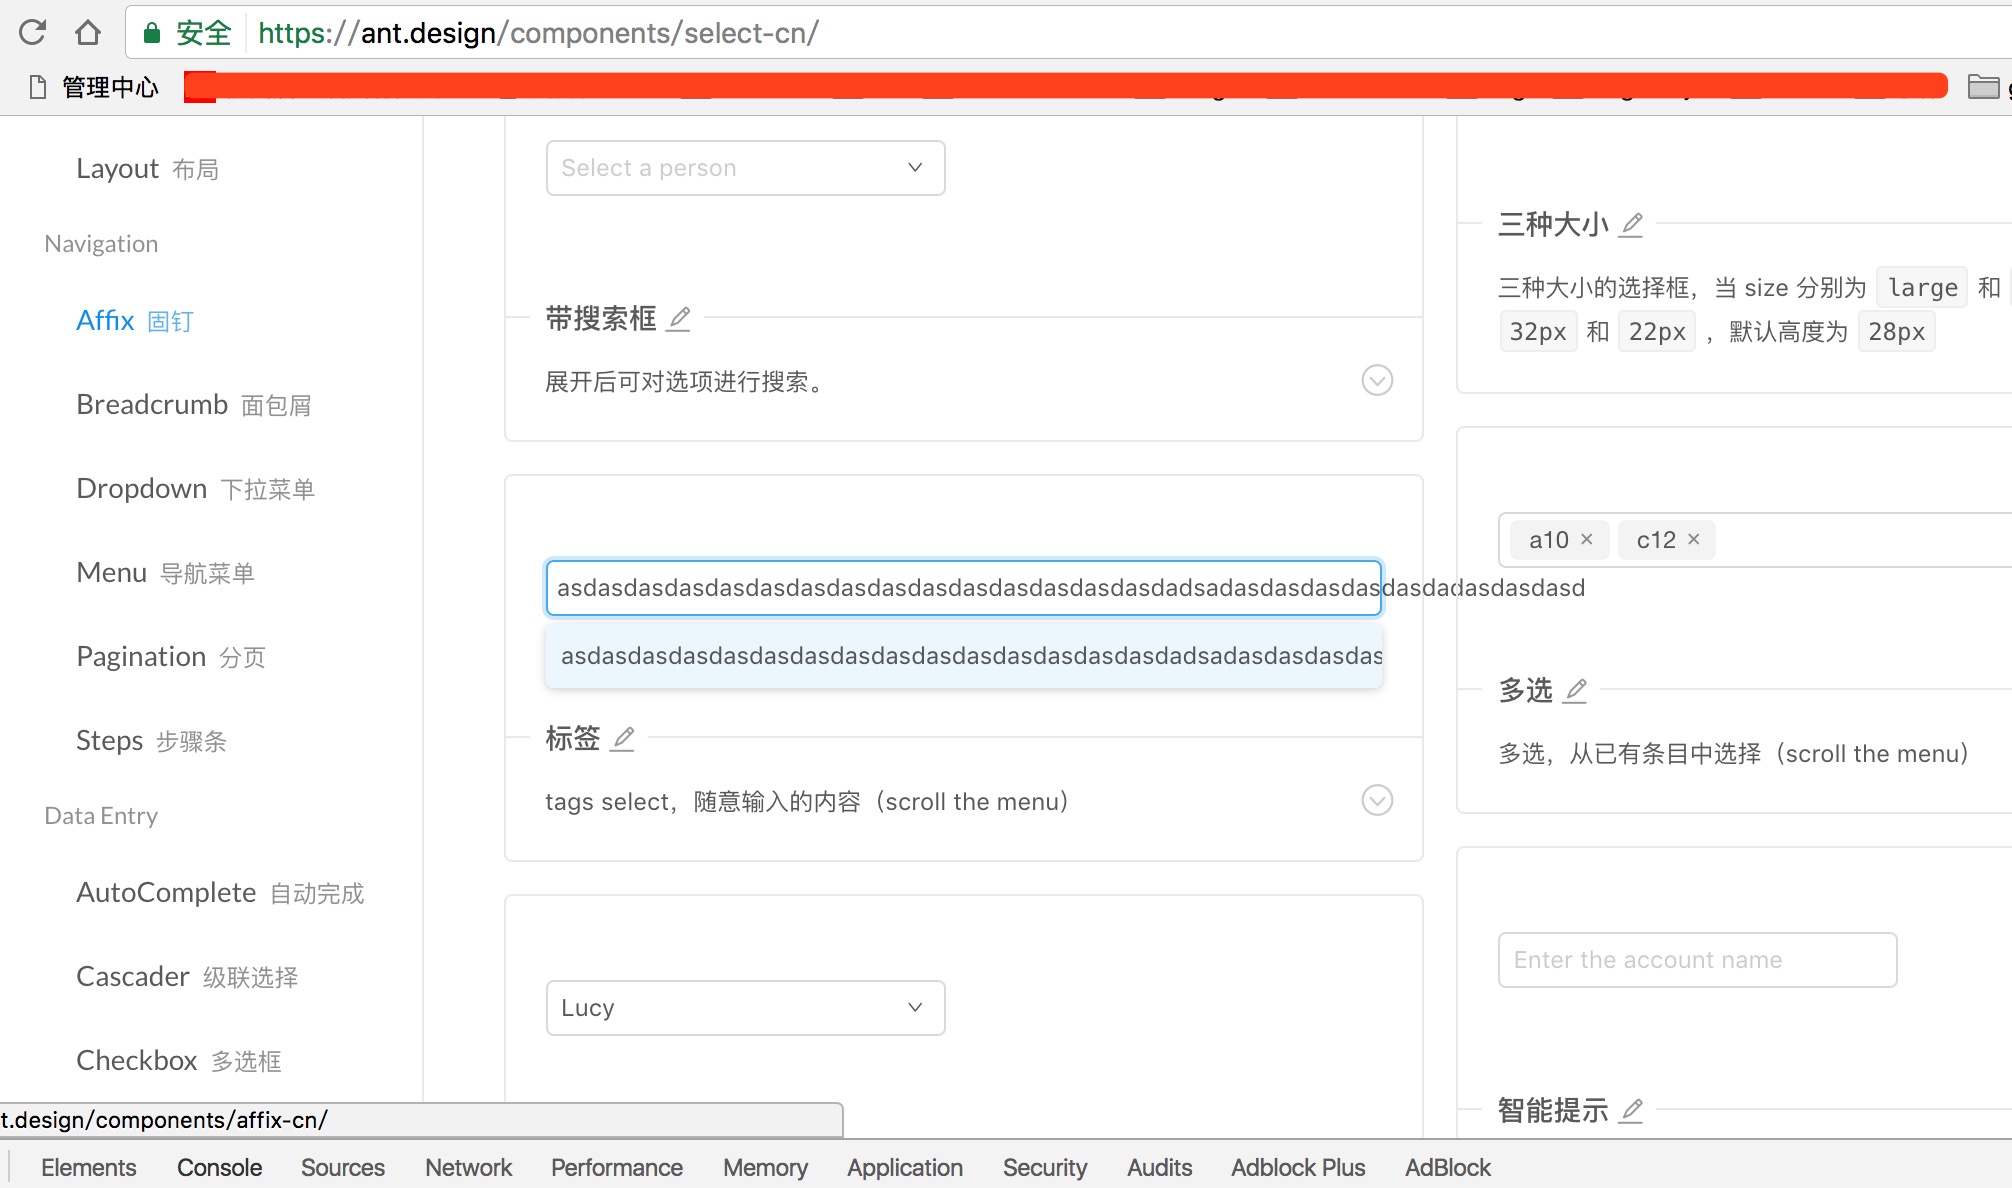Switch to the Elements DevTools tab
Screen dimensions: 2012x1188
pos(88,1167)
